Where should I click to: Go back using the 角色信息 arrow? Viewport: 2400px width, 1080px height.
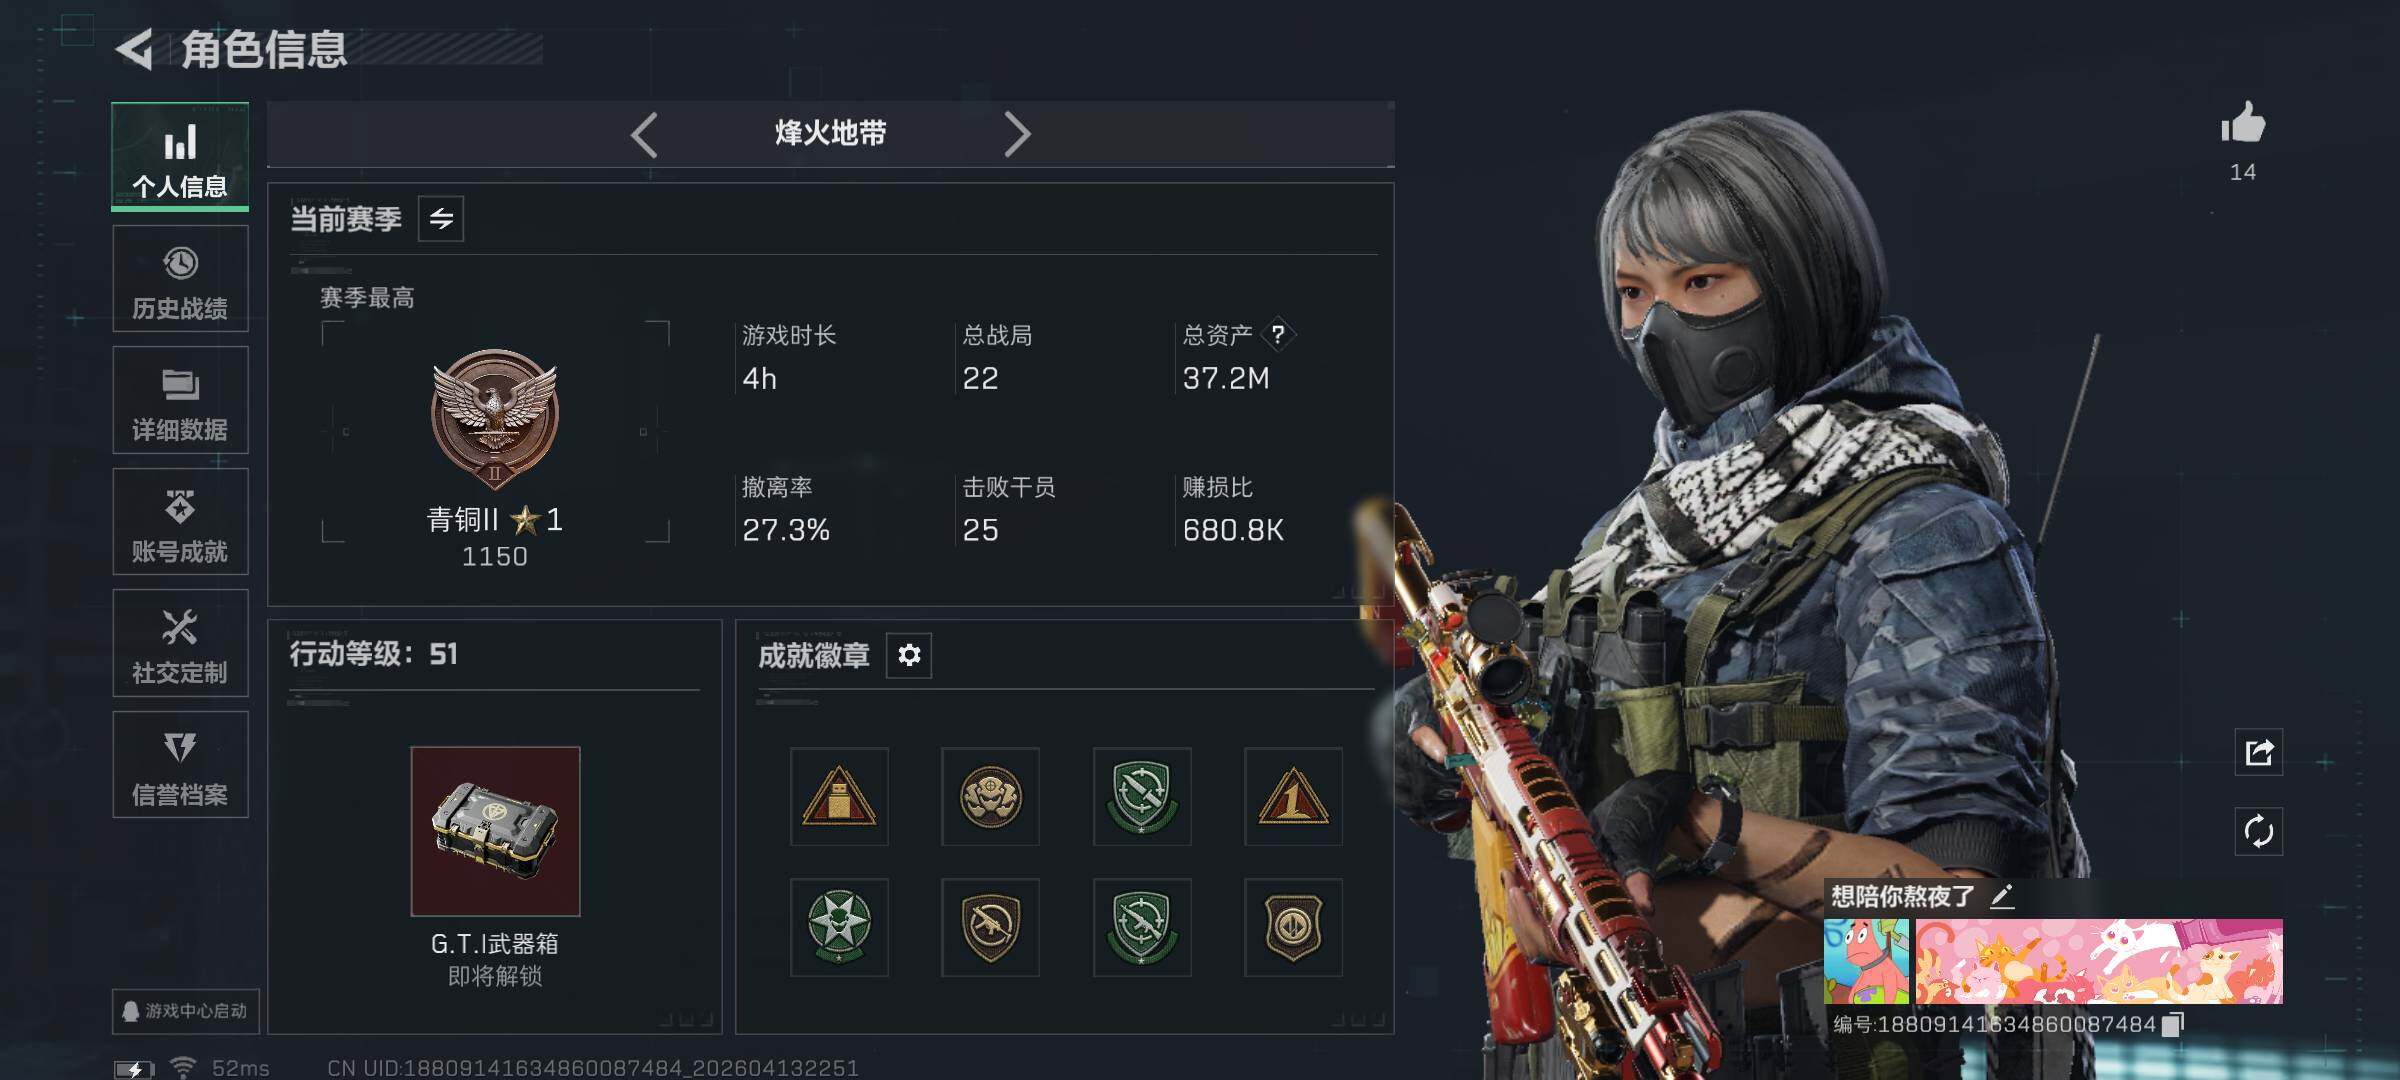135,49
